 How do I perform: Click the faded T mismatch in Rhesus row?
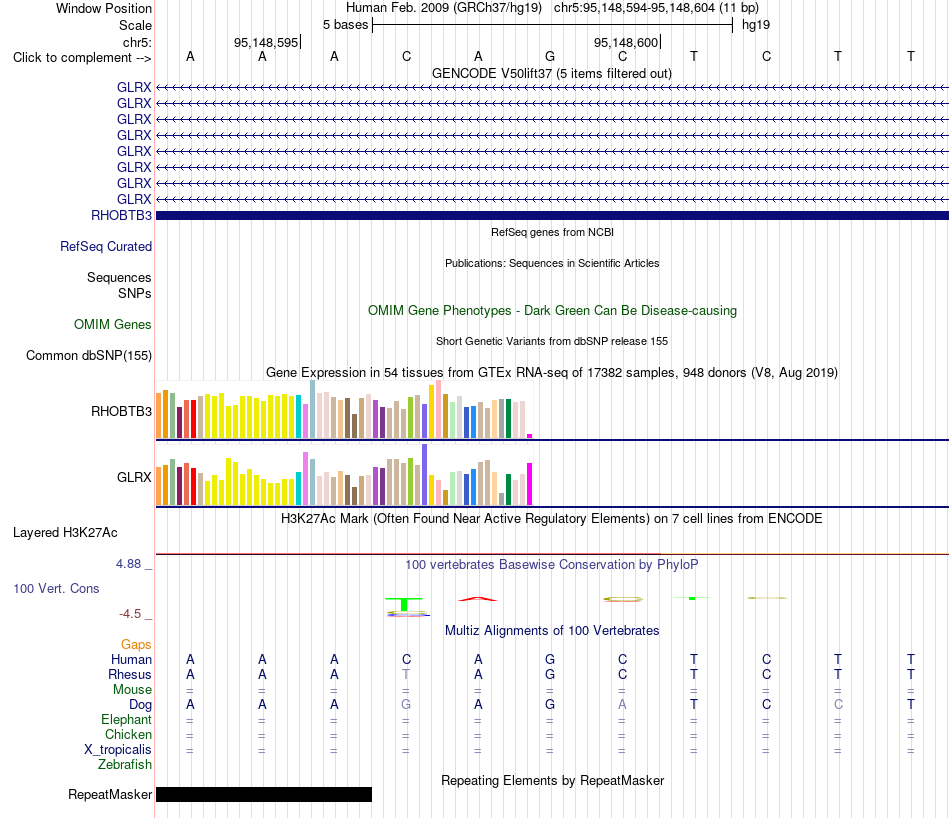(406, 674)
